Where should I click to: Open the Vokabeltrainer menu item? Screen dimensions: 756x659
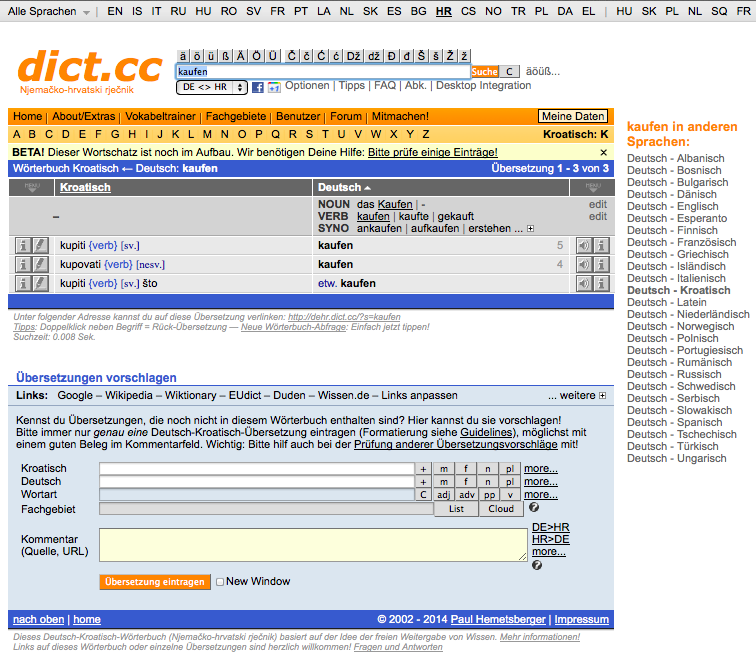point(160,116)
